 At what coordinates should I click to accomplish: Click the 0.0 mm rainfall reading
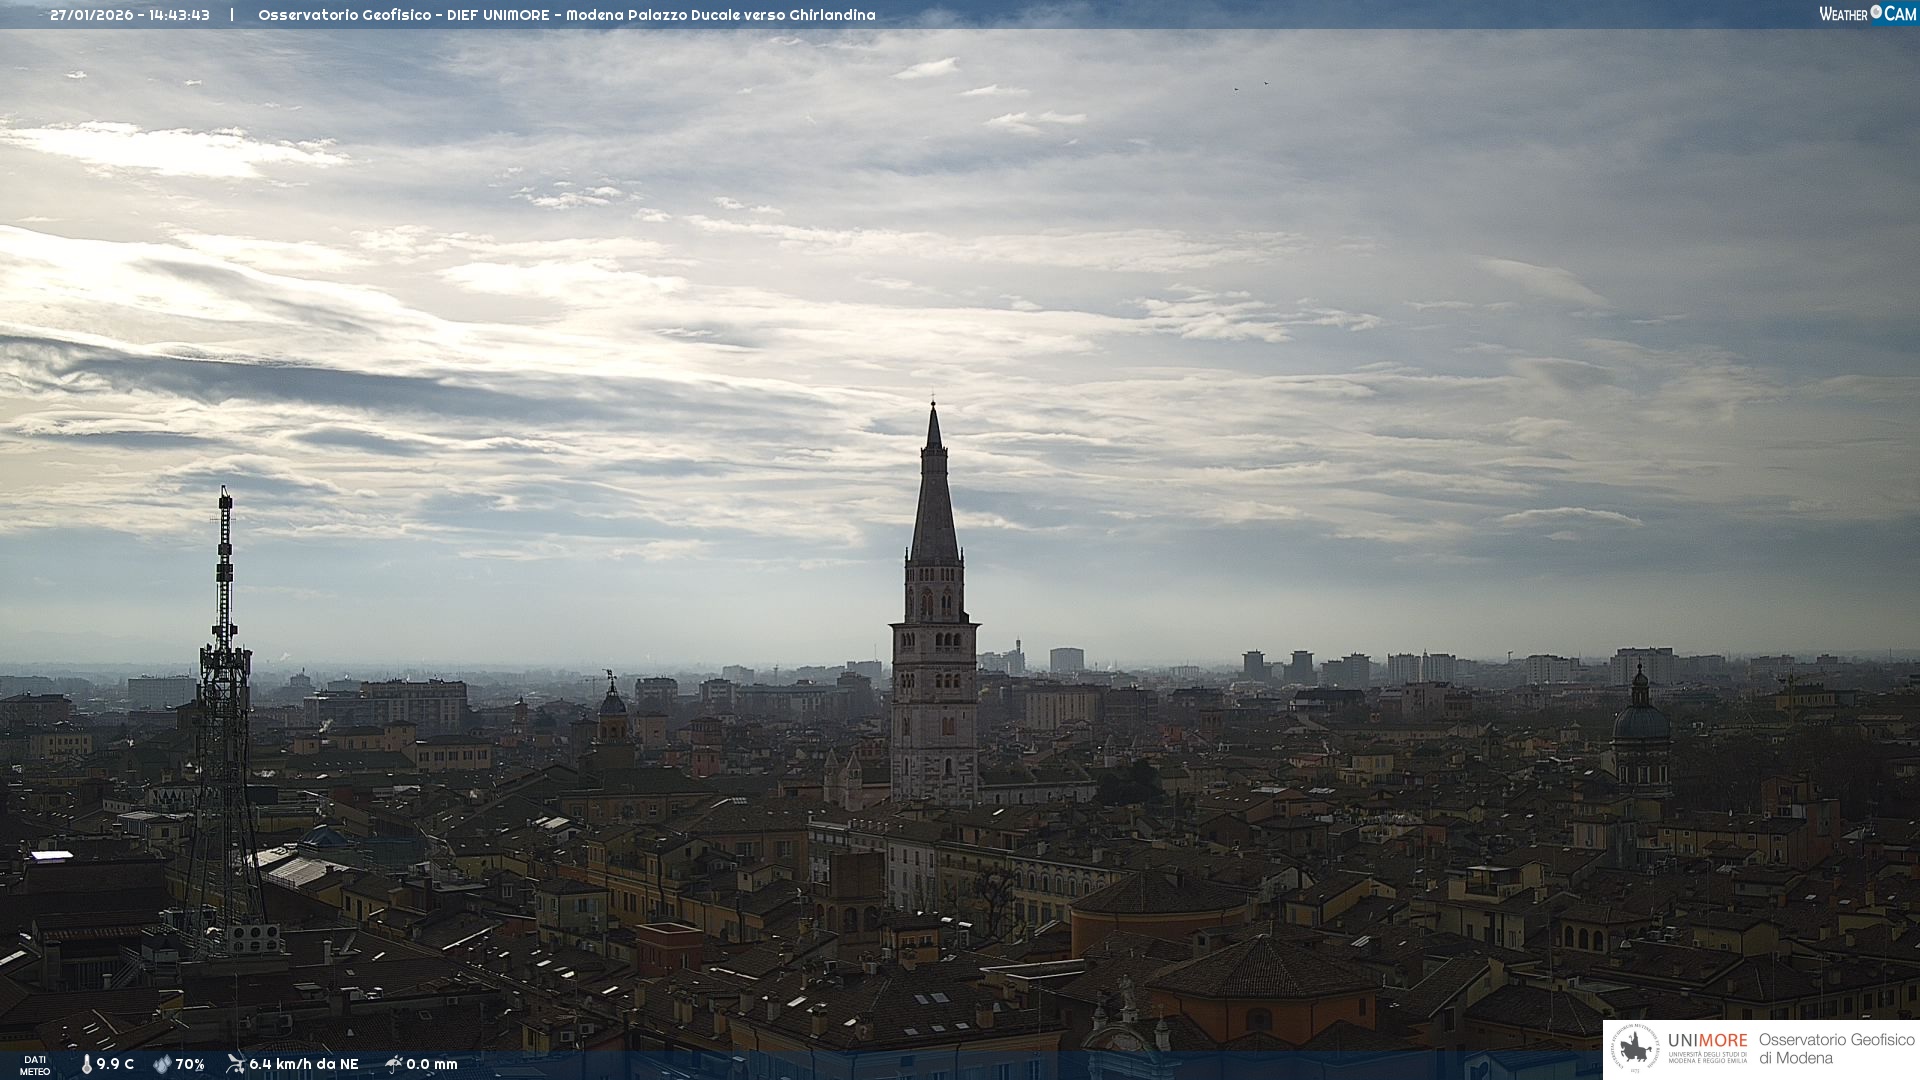[x=432, y=1064]
